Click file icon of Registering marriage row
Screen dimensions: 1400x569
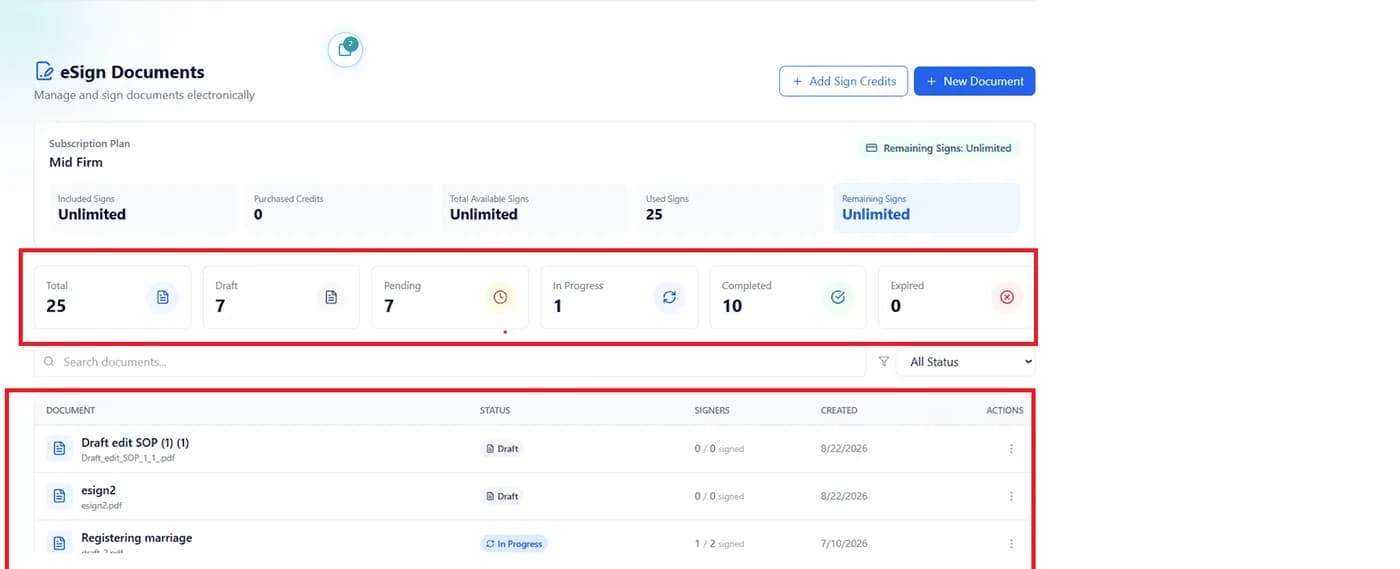click(x=59, y=542)
